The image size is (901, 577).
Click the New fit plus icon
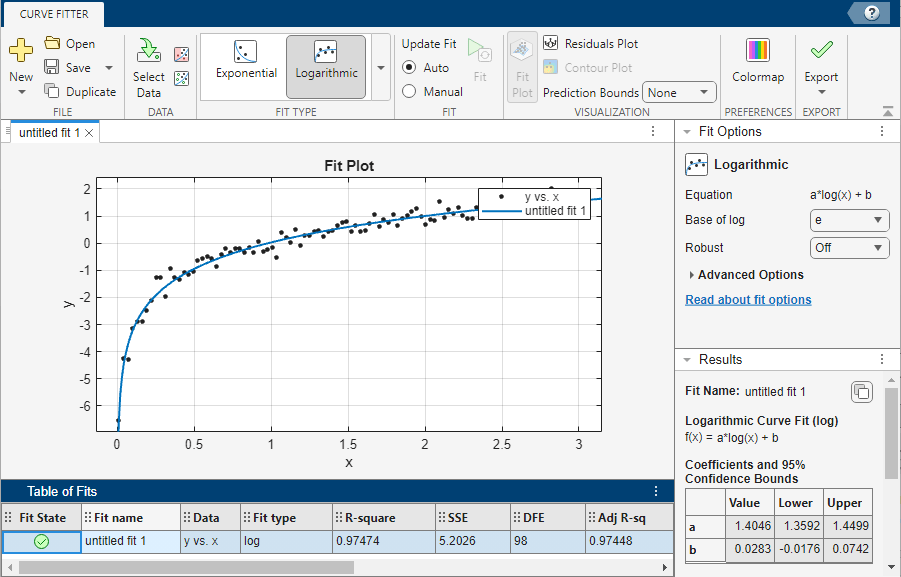click(21, 50)
